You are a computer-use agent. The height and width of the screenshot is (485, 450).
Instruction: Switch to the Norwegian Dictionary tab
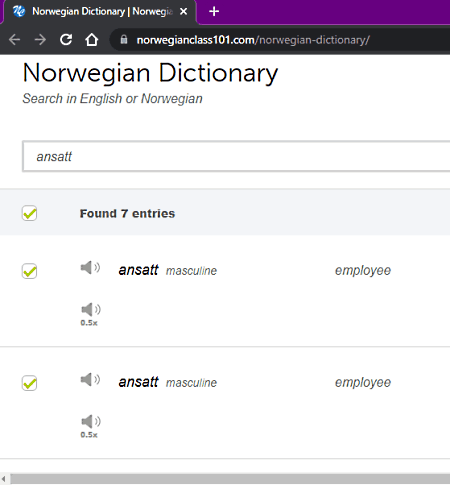click(100, 12)
